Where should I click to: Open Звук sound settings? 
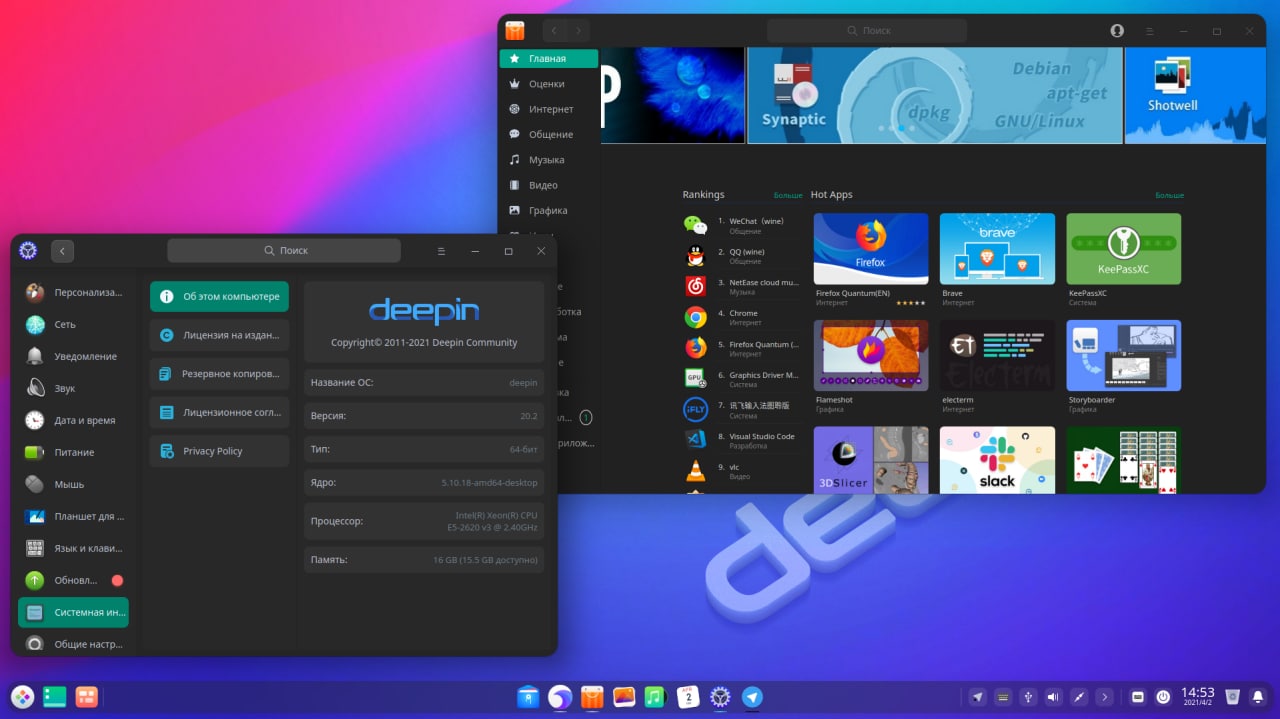[x=74, y=388]
